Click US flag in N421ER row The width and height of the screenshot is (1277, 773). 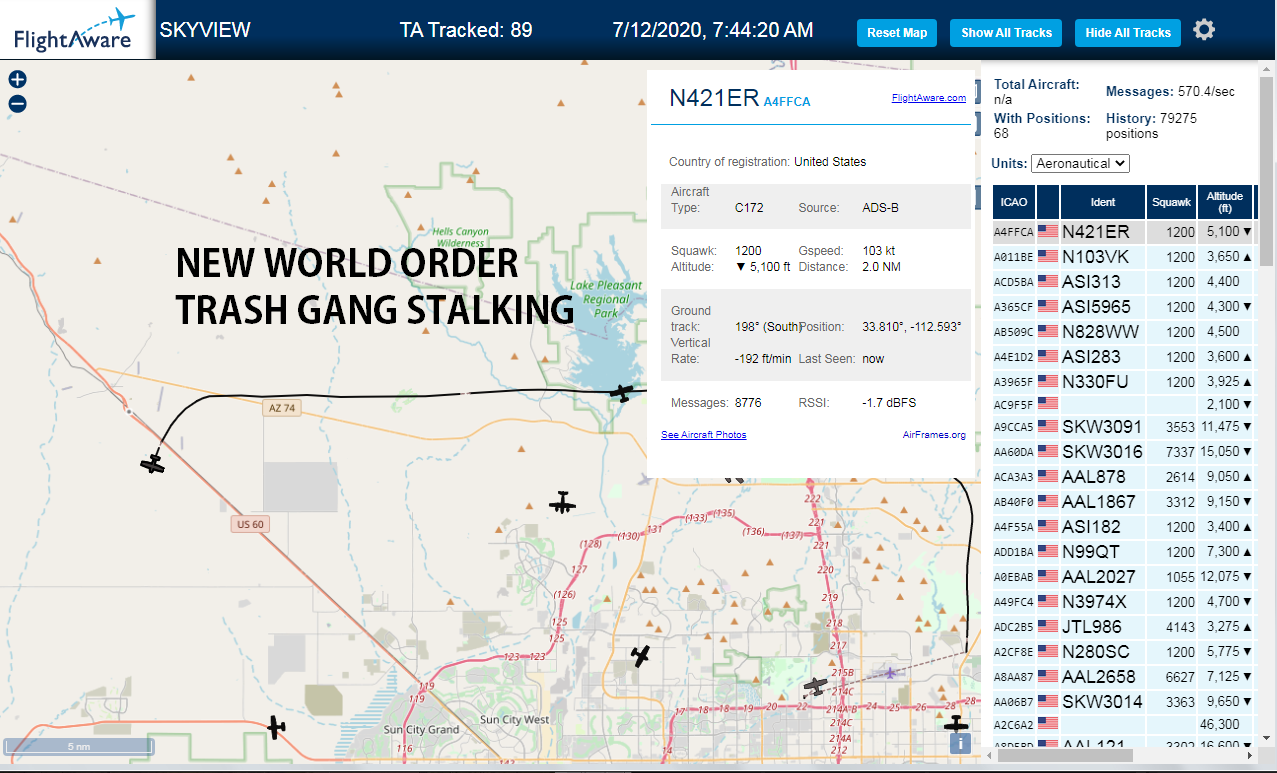pos(1048,232)
